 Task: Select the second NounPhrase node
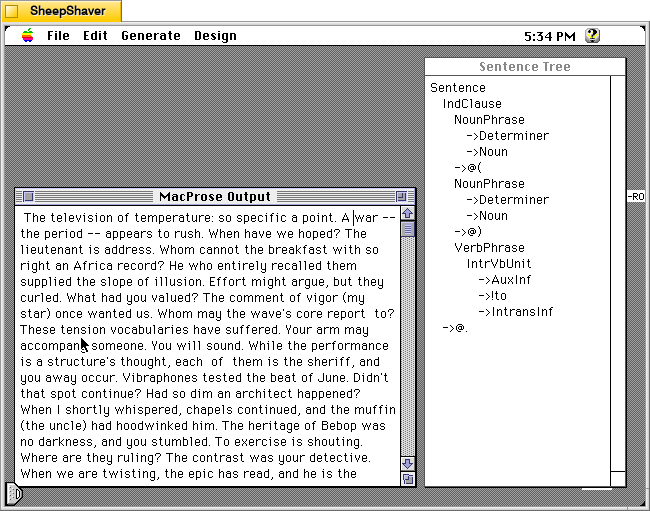[x=489, y=184]
